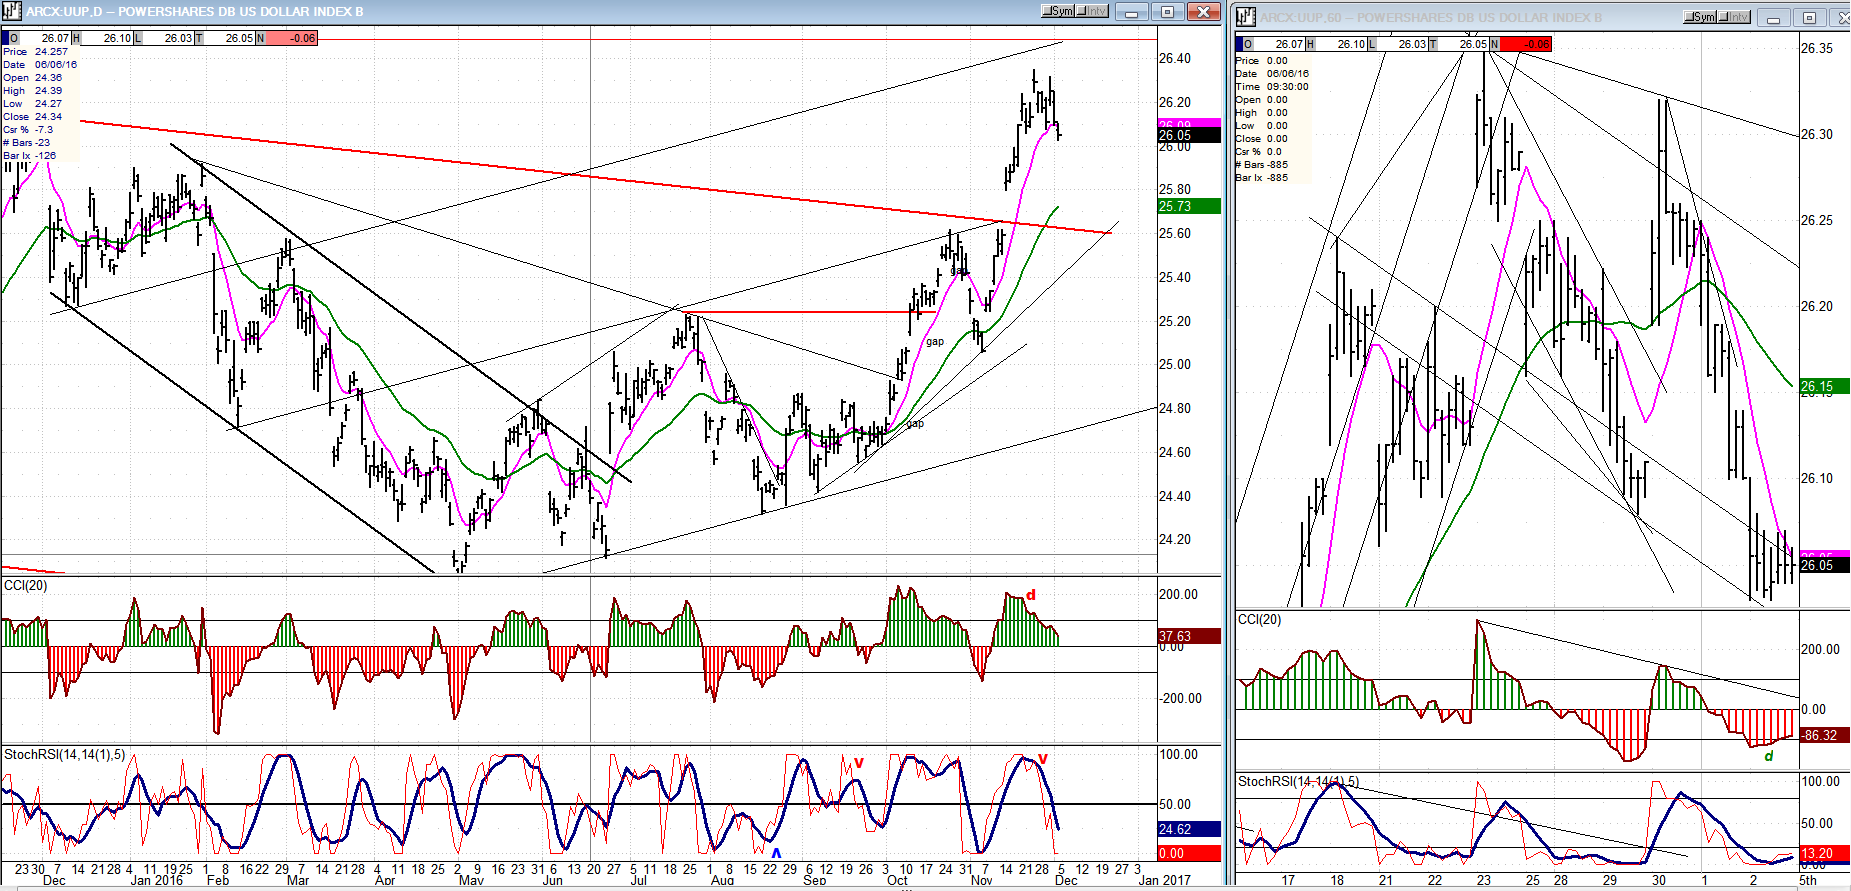The height and width of the screenshot is (891, 1851).
Task: Minimize the 60-minute UUP chart window
Action: point(1774,18)
